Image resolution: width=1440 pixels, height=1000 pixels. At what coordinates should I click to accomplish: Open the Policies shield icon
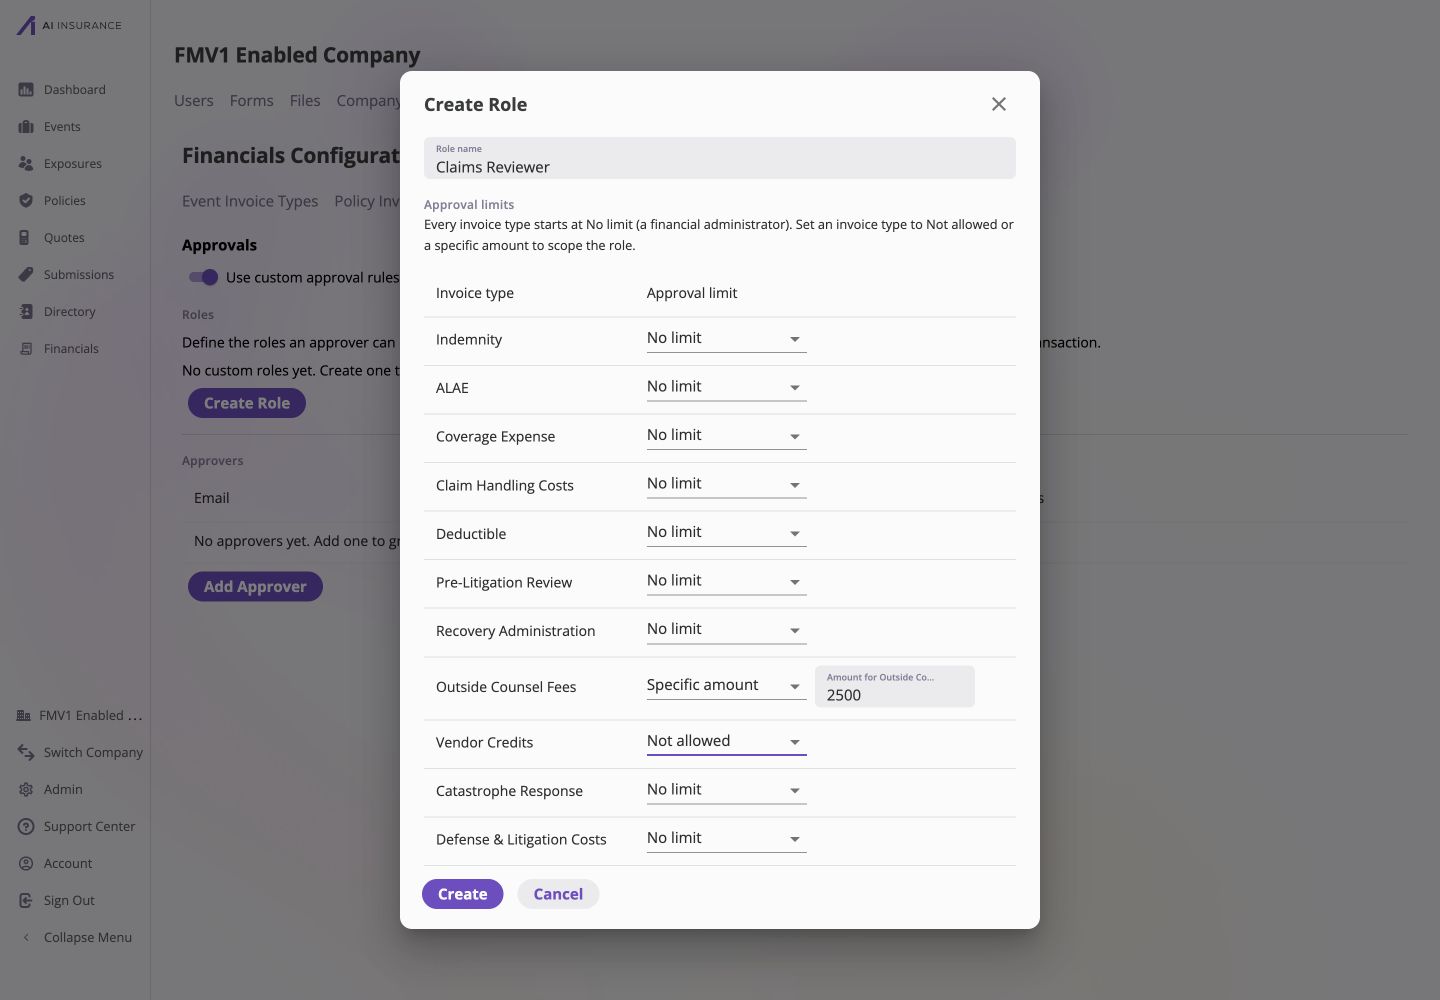pos(26,201)
